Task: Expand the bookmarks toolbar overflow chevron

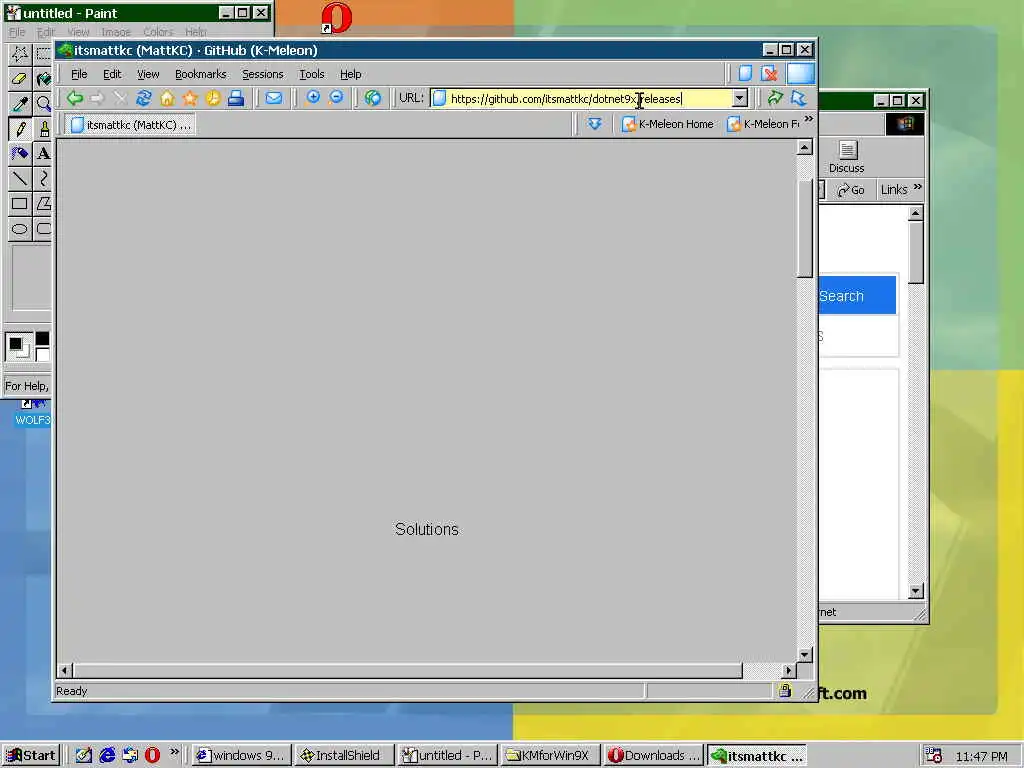Action: 808,119
